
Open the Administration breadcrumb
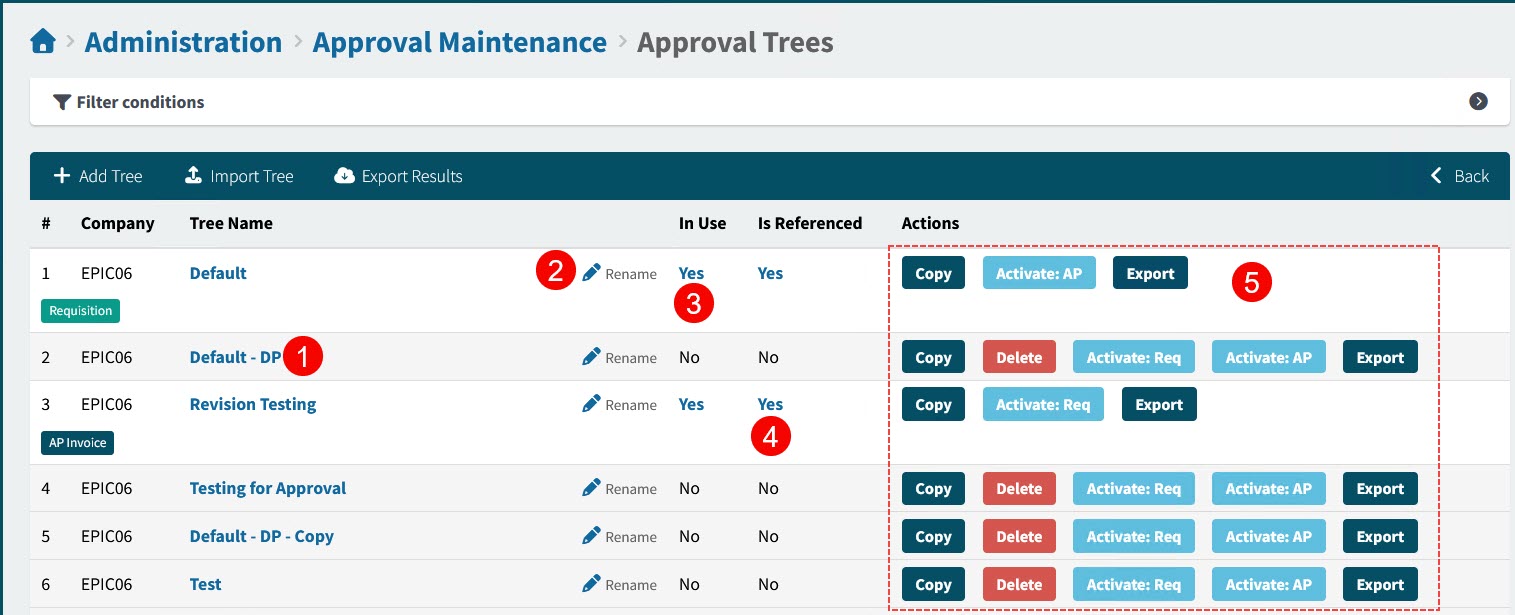(183, 43)
